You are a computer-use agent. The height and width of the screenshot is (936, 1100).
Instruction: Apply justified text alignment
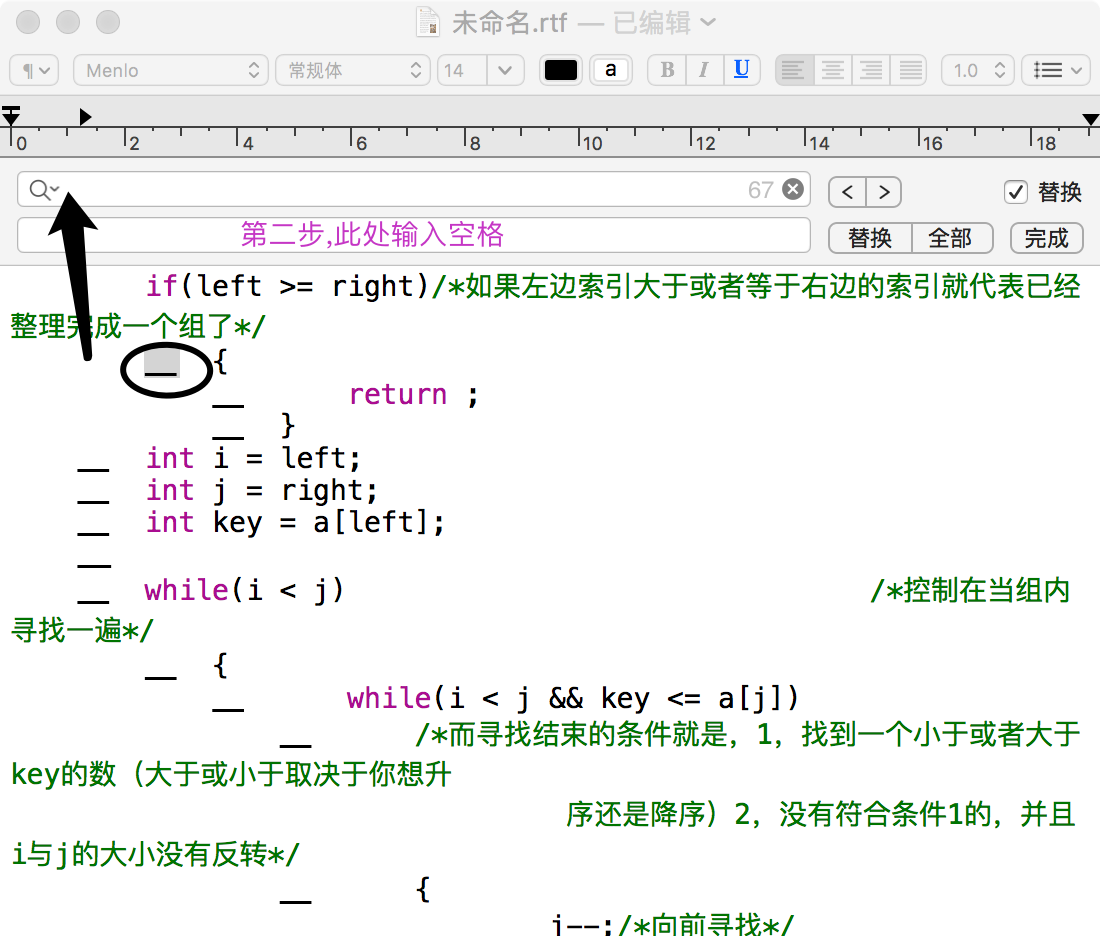tap(908, 70)
